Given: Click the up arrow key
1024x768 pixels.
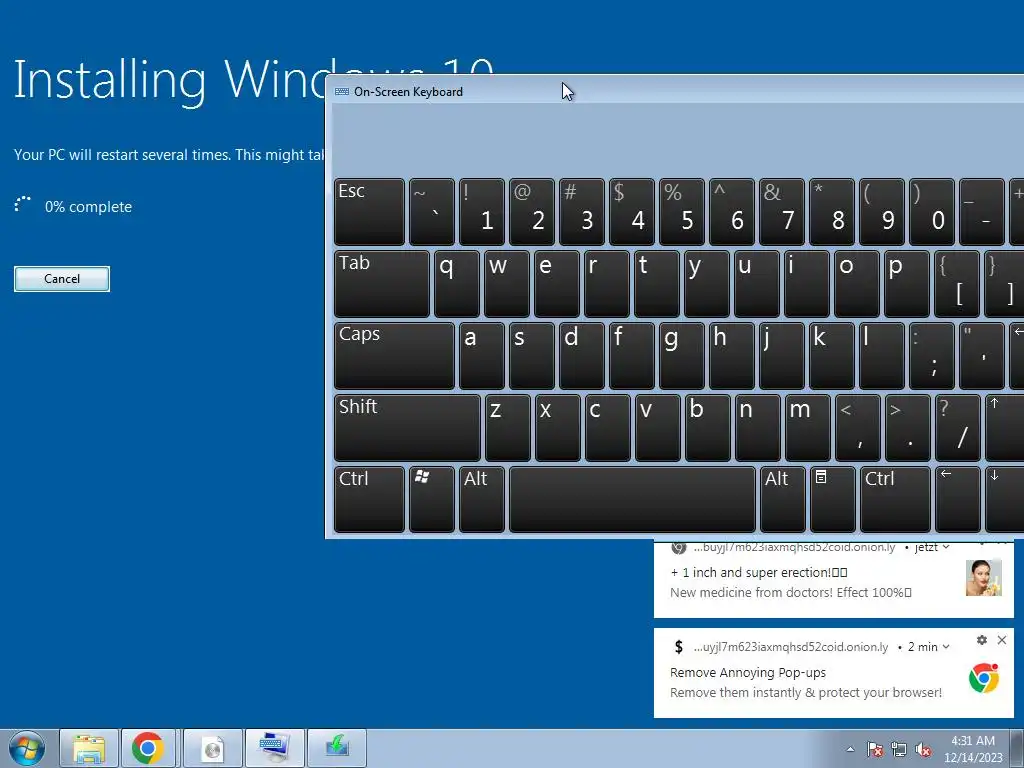Looking at the screenshot, I should point(1004,428).
